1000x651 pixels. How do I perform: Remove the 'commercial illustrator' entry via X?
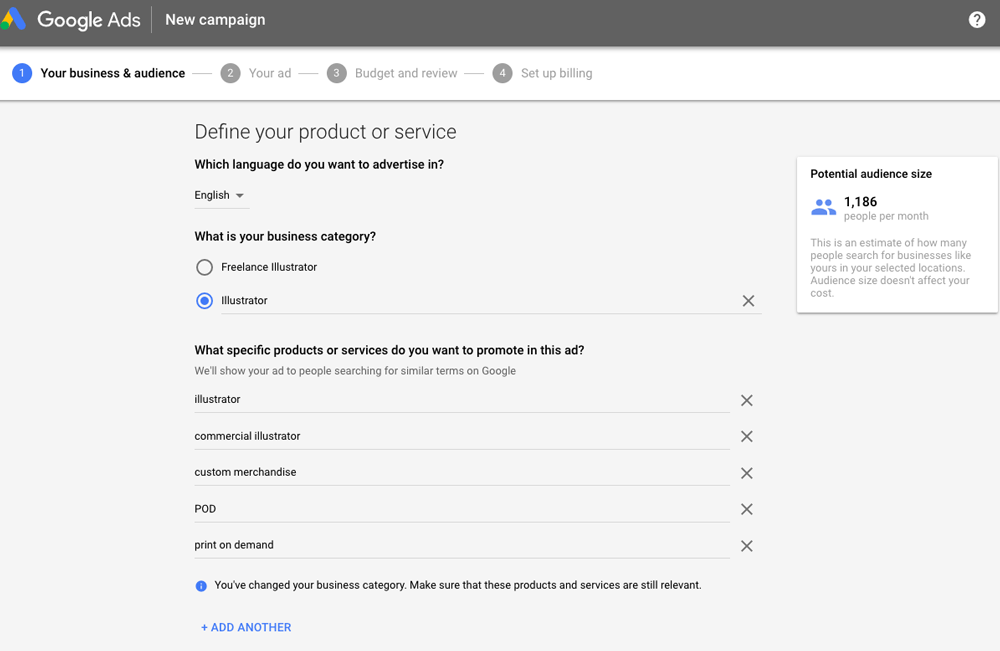point(746,436)
